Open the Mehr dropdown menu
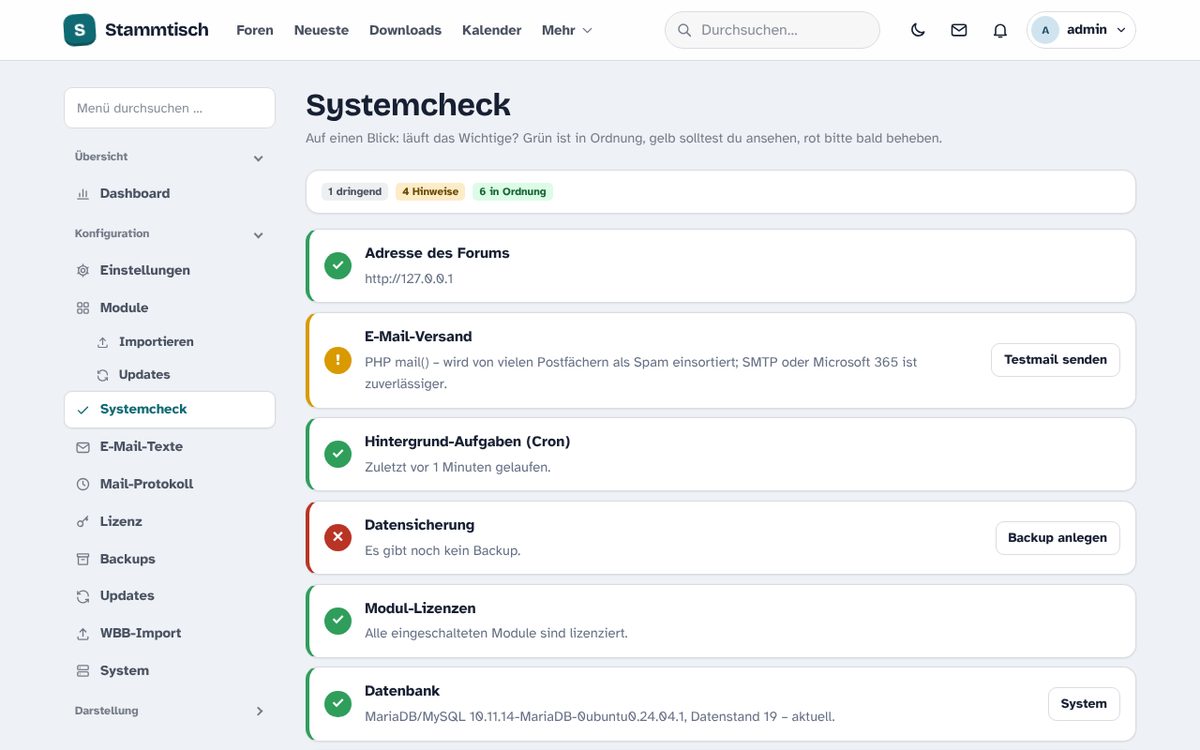The image size is (1200, 750). 567,30
